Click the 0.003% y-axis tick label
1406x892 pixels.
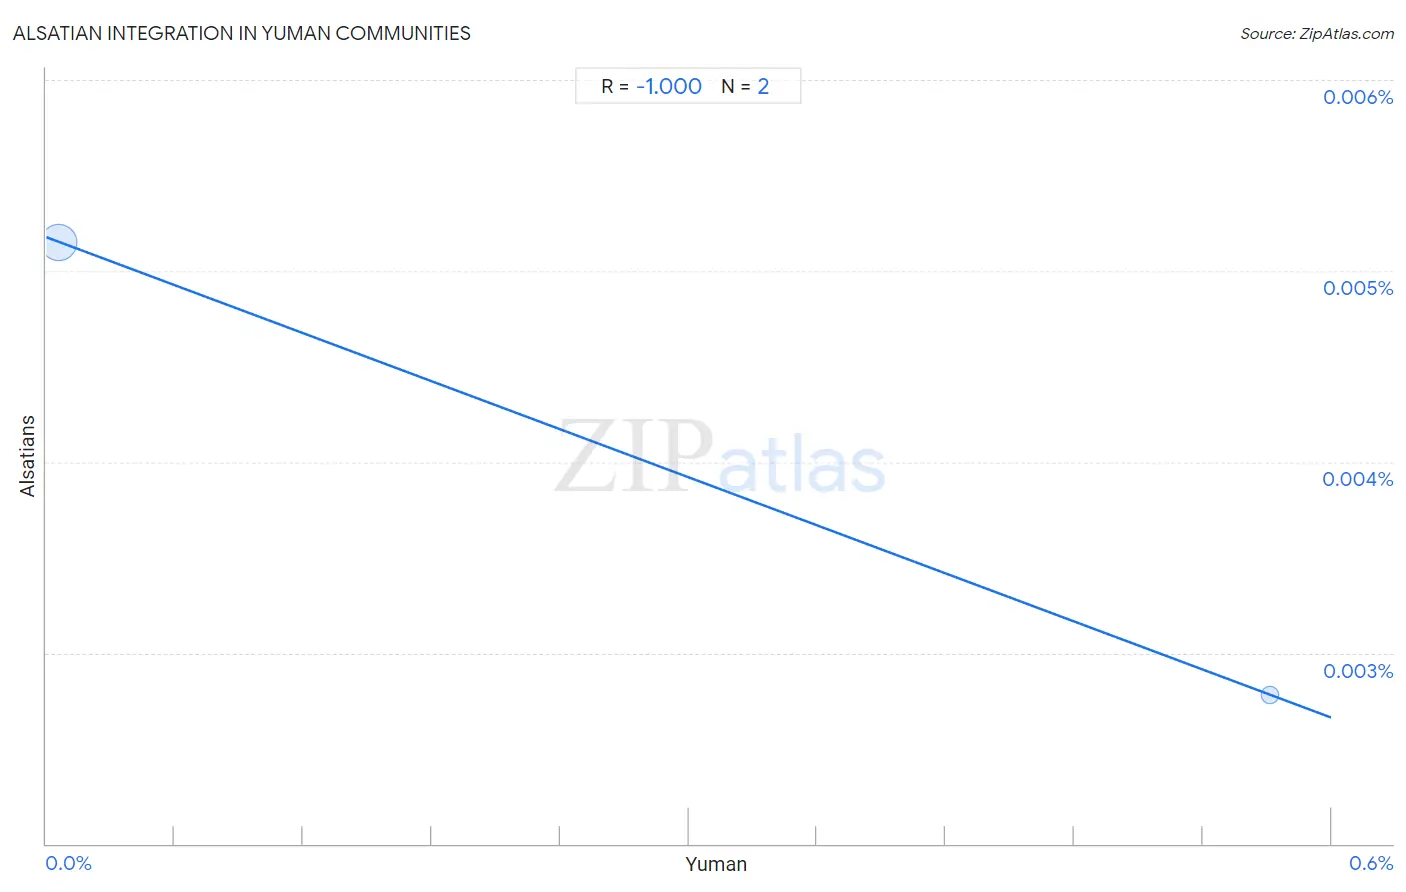(x=1358, y=671)
